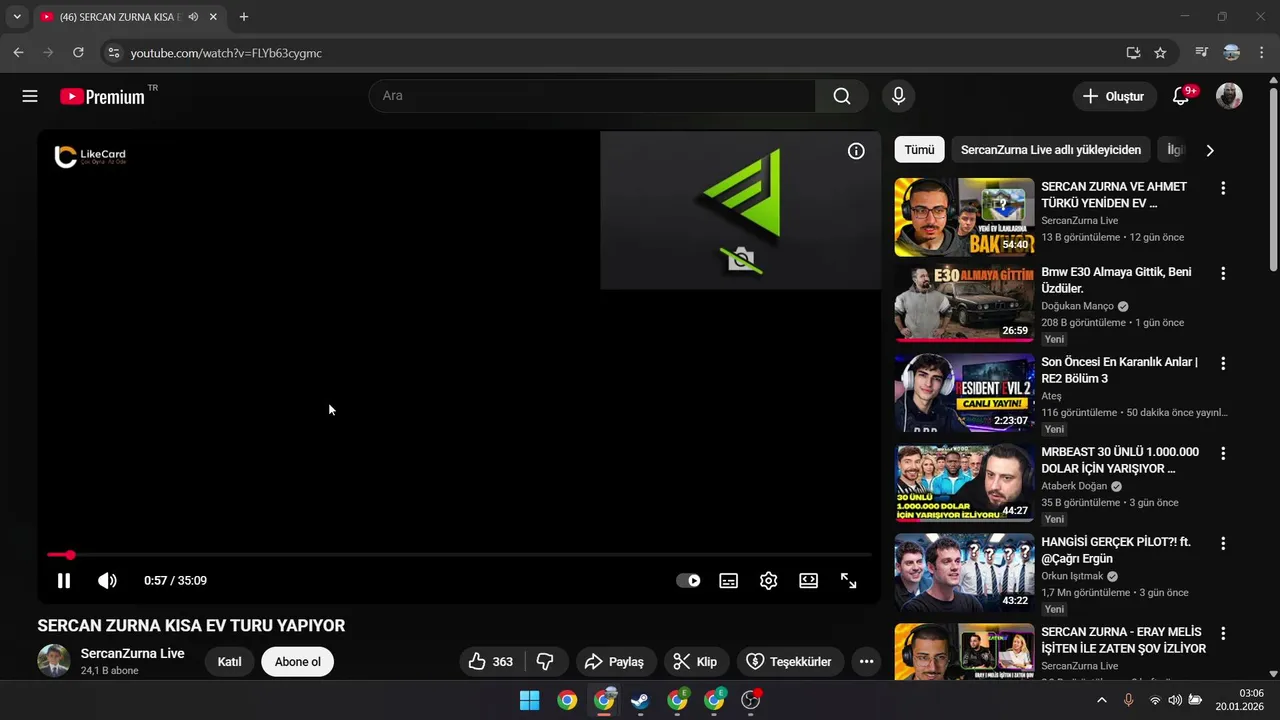The image size is (1280, 720).
Task: Show video info card icon
Action: coord(856,151)
